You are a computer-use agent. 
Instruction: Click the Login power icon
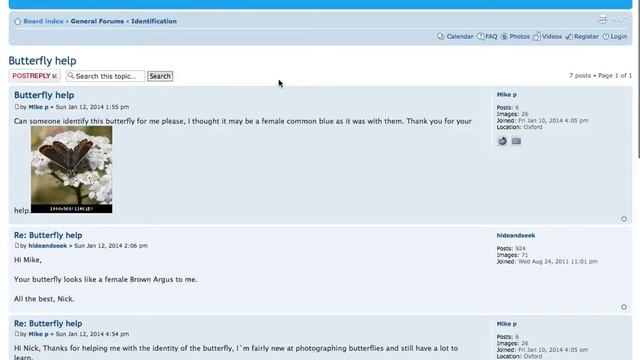[x=606, y=37]
